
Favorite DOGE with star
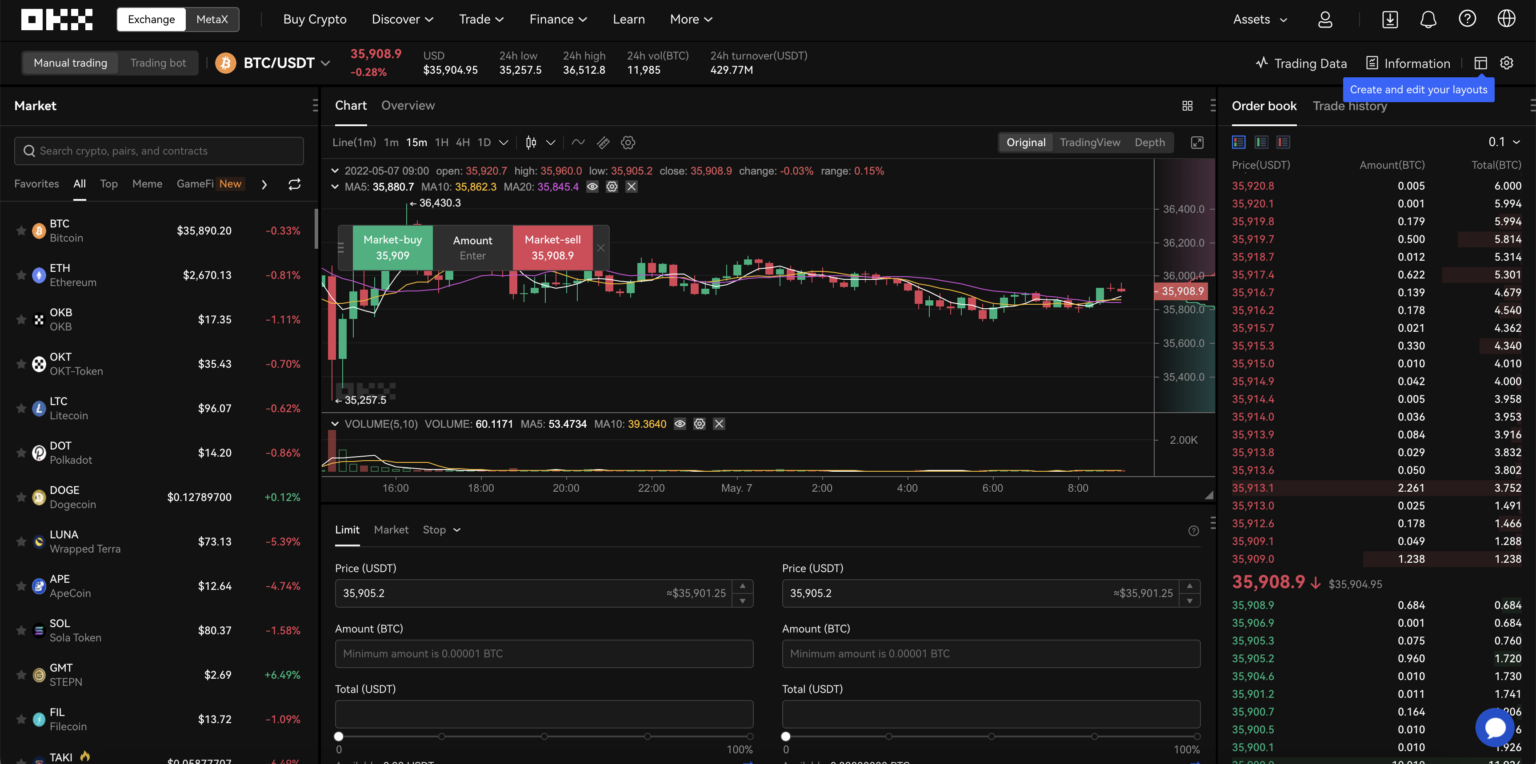(21, 497)
